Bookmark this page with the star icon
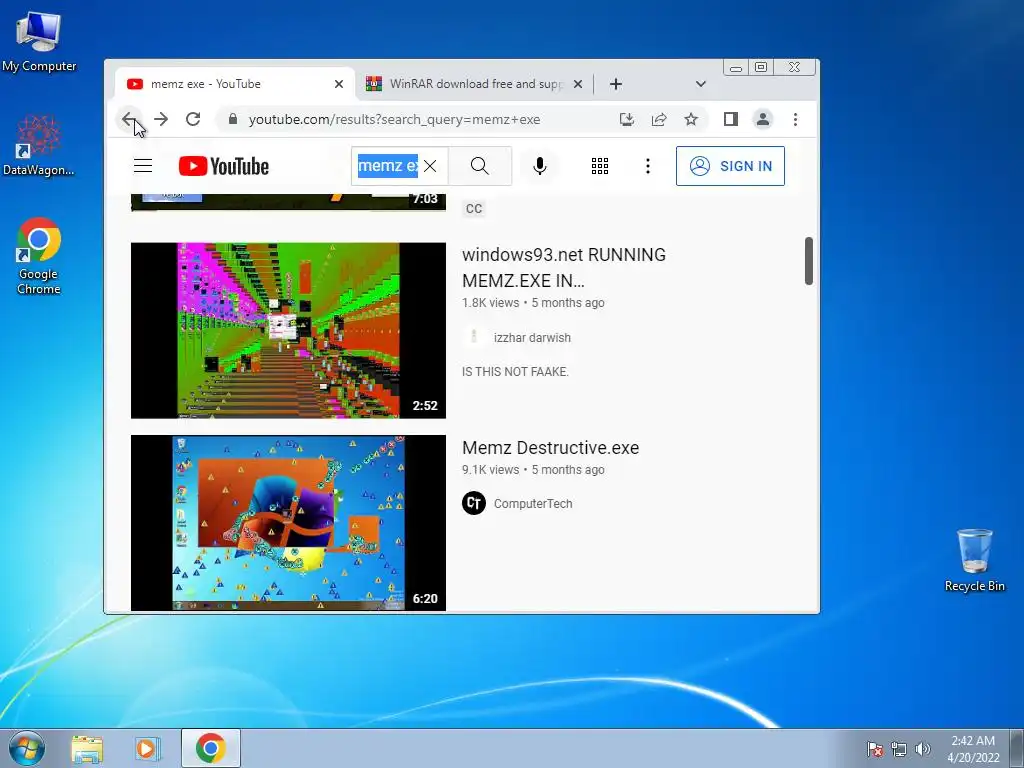This screenshot has width=1024, height=768. [x=691, y=120]
